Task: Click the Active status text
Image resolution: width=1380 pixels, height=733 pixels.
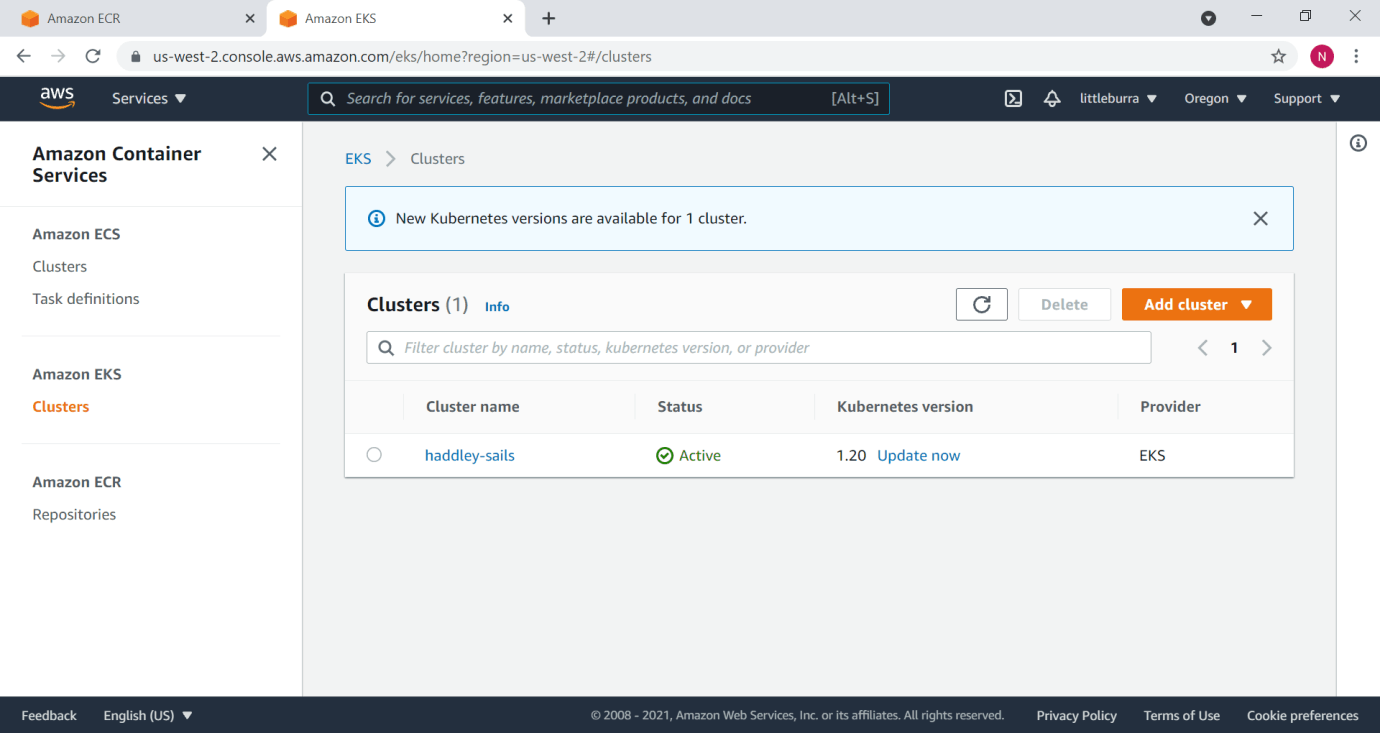Action: 700,456
